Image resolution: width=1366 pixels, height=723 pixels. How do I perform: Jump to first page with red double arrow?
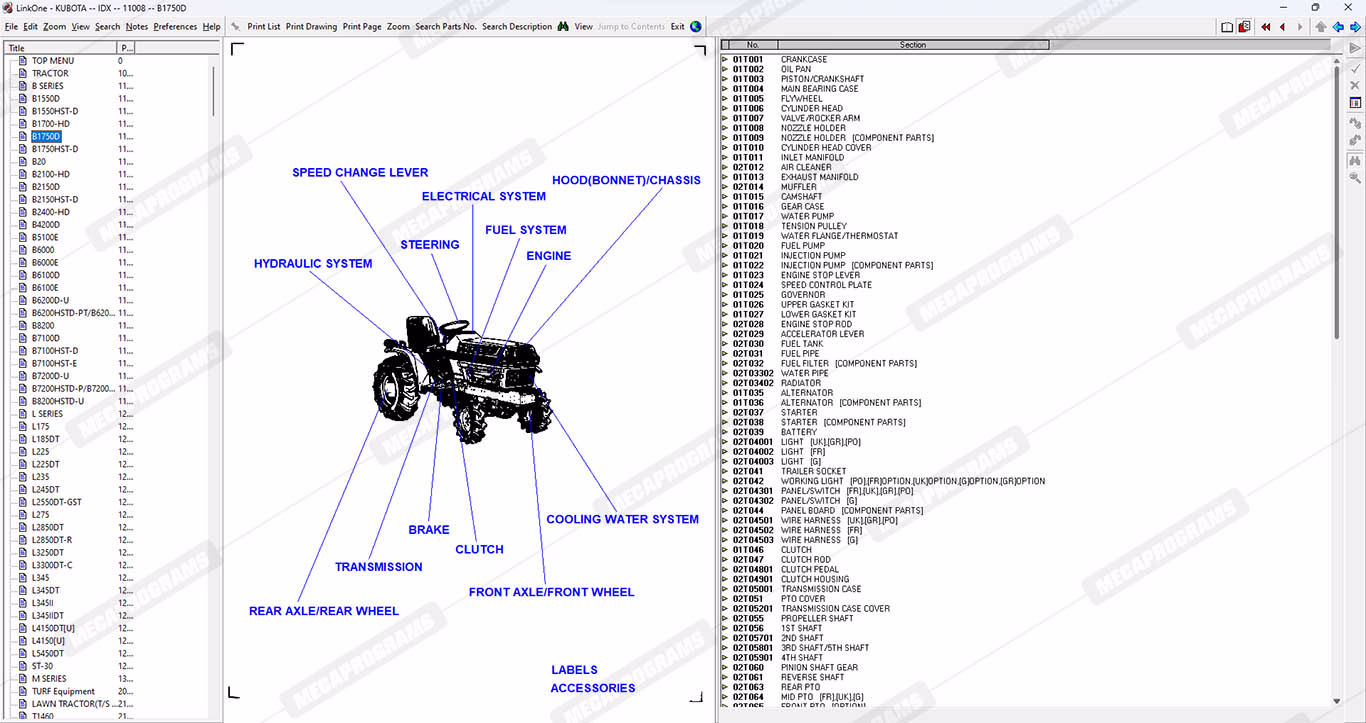(x=1266, y=27)
